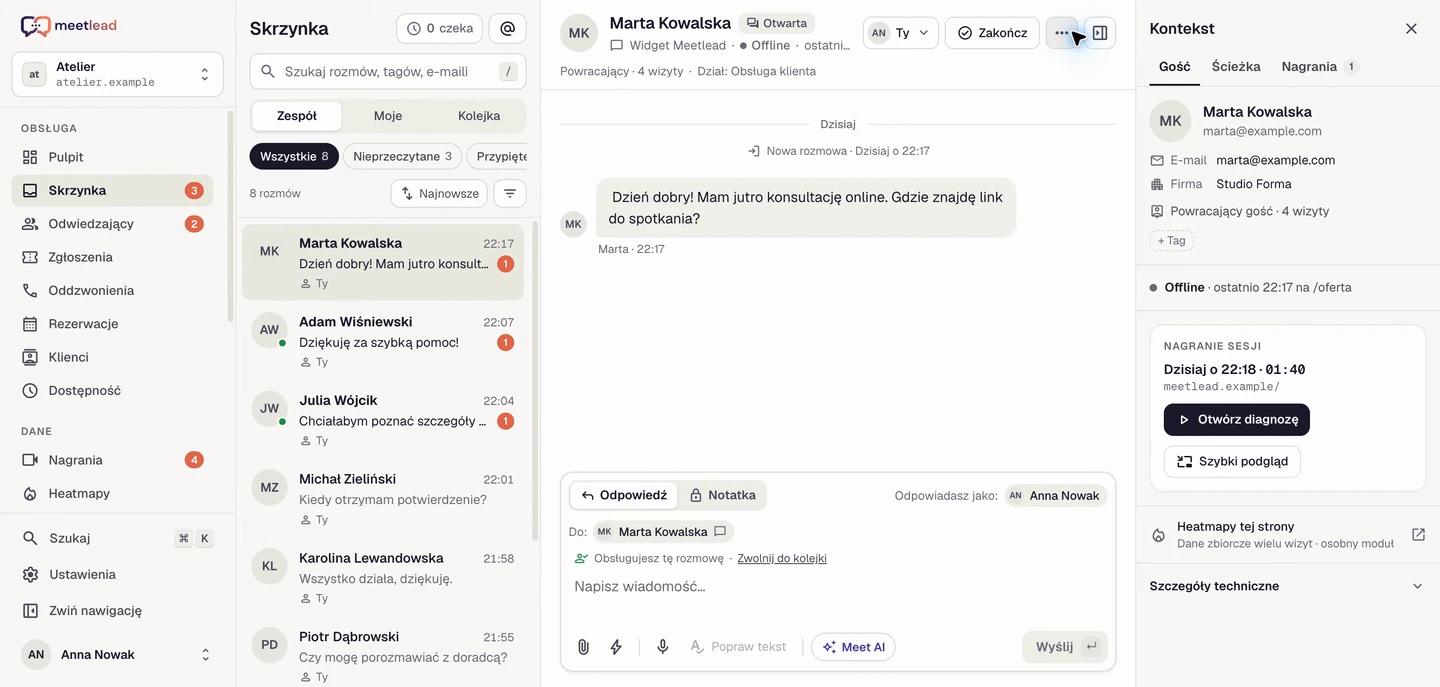Open external link icon for Heatmapy tej strony
The image size is (1440, 687).
tap(1418, 534)
